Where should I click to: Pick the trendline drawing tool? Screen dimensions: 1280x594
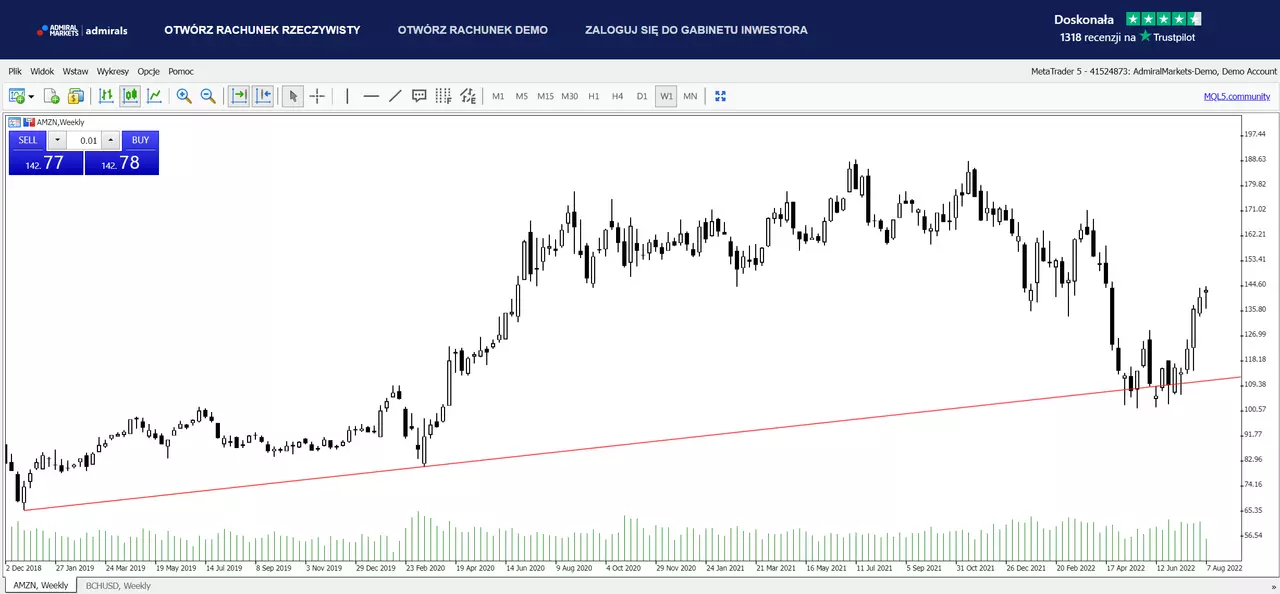coord(395,96)
